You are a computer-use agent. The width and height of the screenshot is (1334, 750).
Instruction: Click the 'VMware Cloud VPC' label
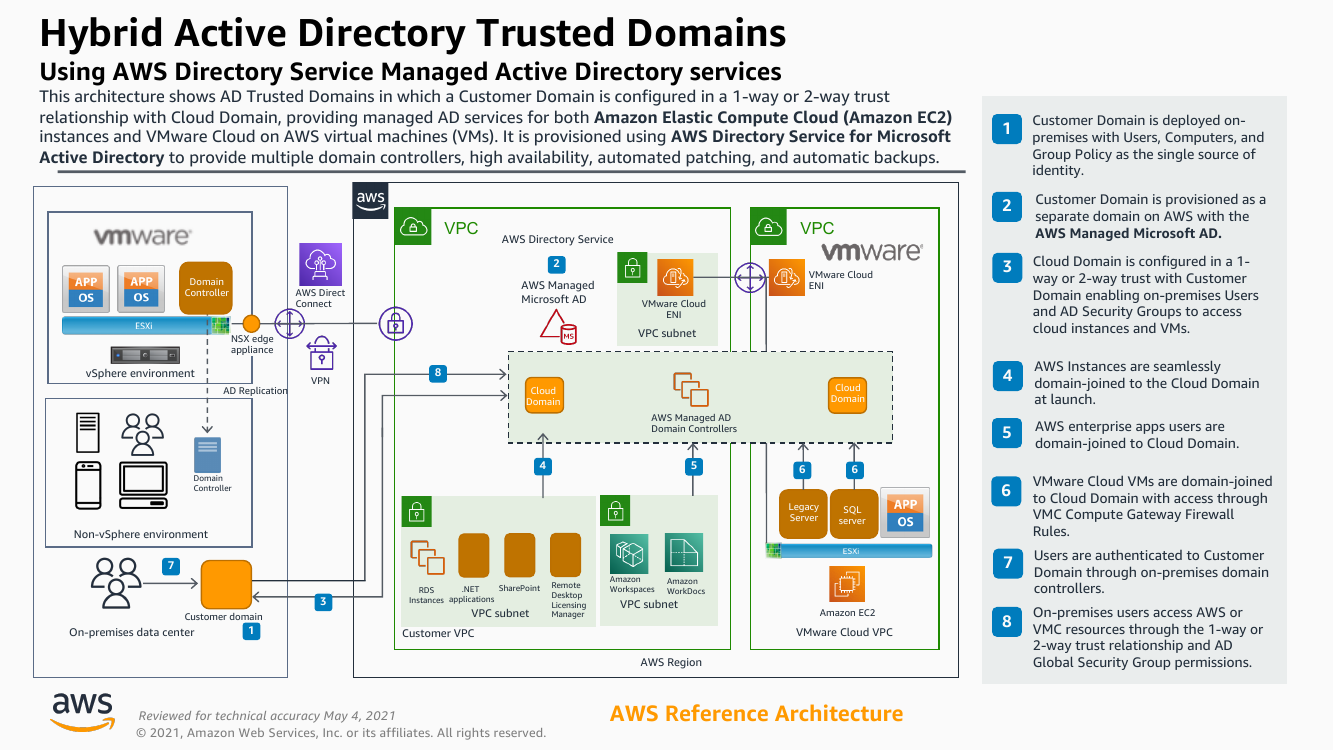pyautogui.click(x=844, y=632)
